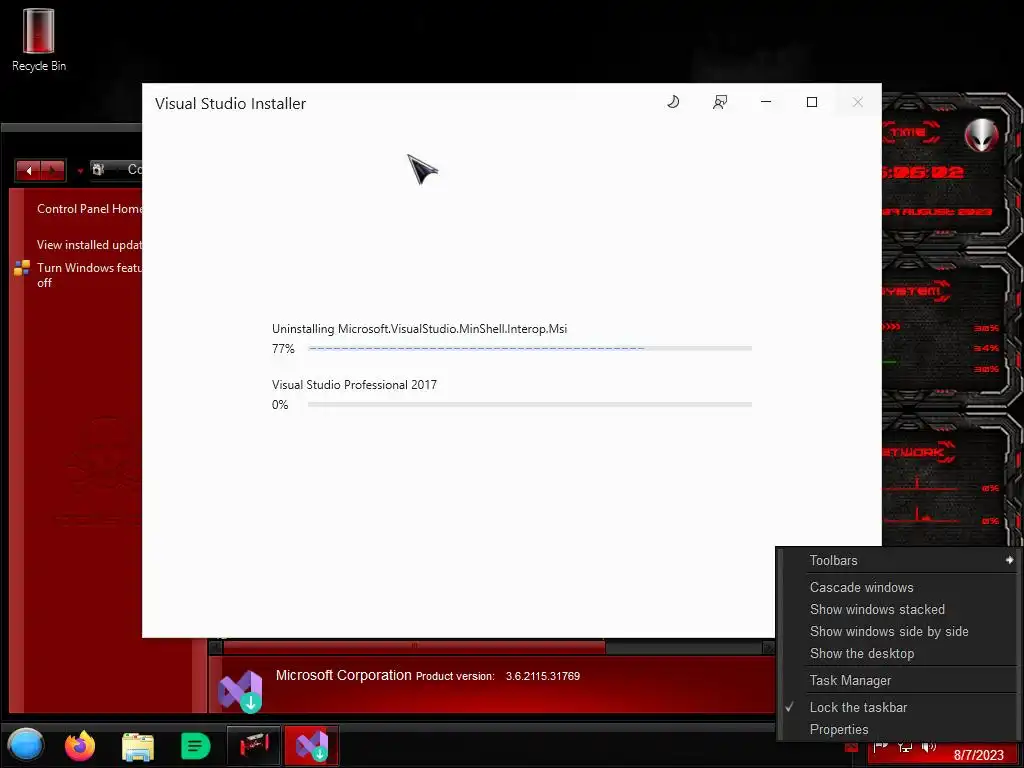The width and height of the screenshot is (1024, 768).
Task: Open View installed updates link
Action: [89, 245]
